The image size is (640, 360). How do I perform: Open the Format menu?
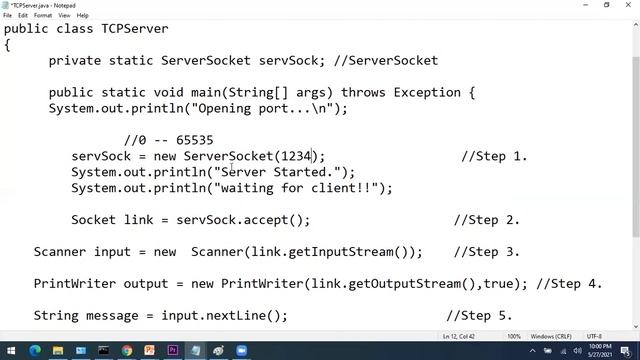coord(43,16)
